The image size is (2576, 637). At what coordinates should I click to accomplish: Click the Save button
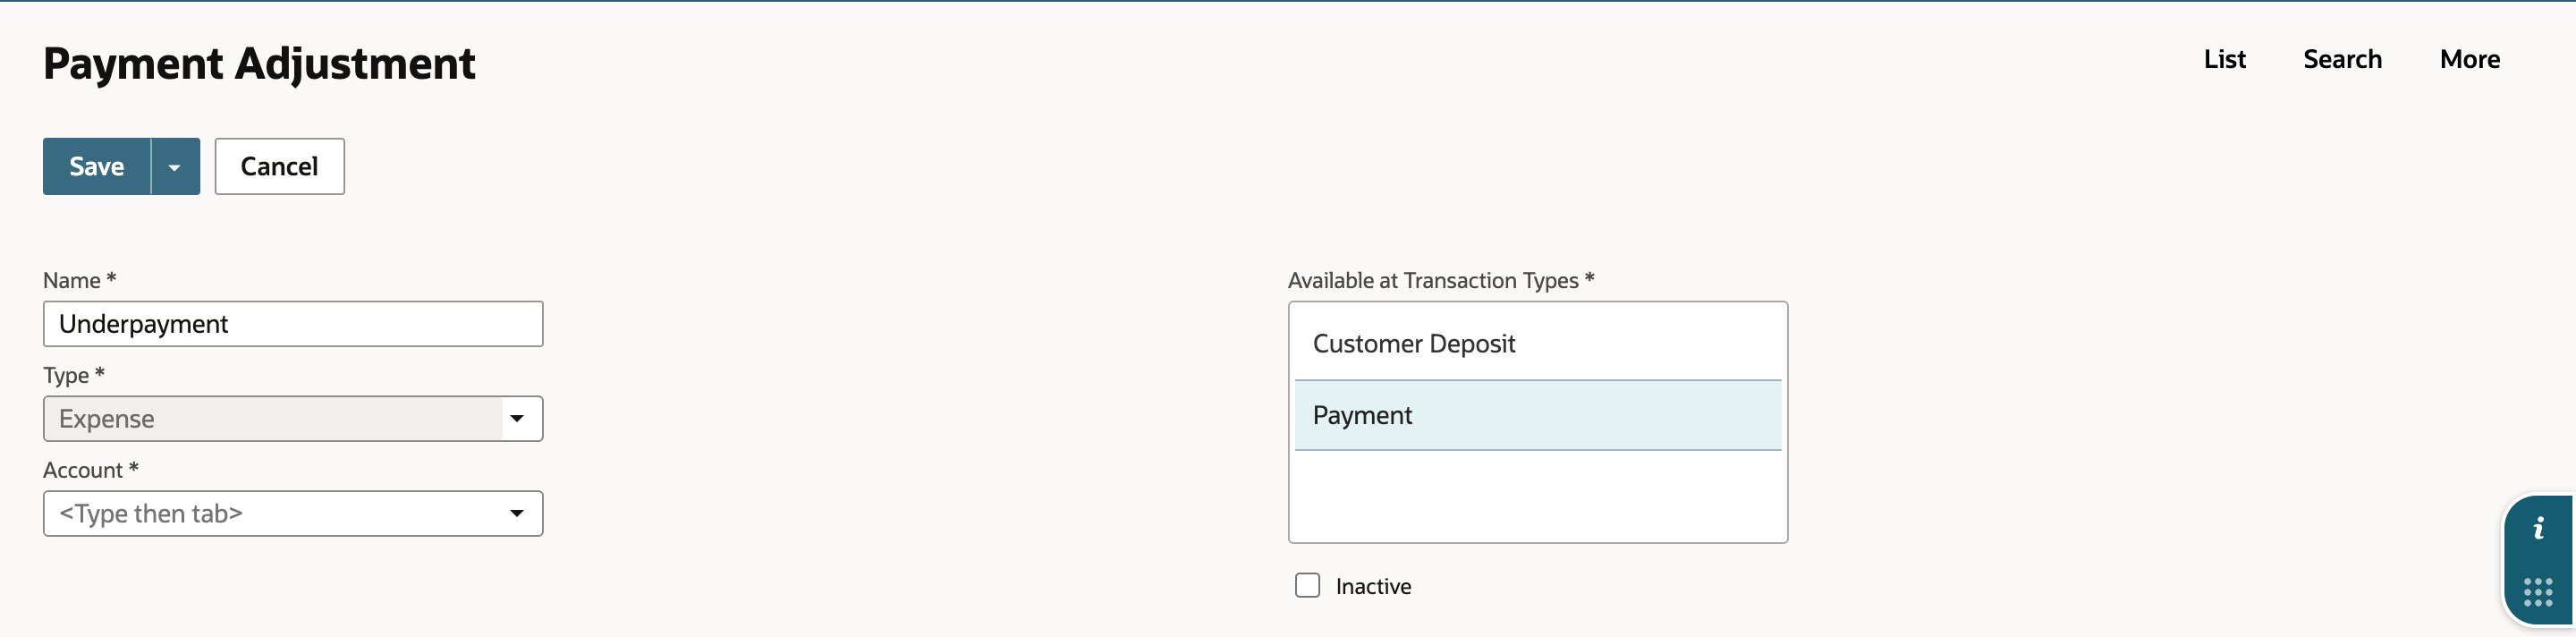click(97, 166)
